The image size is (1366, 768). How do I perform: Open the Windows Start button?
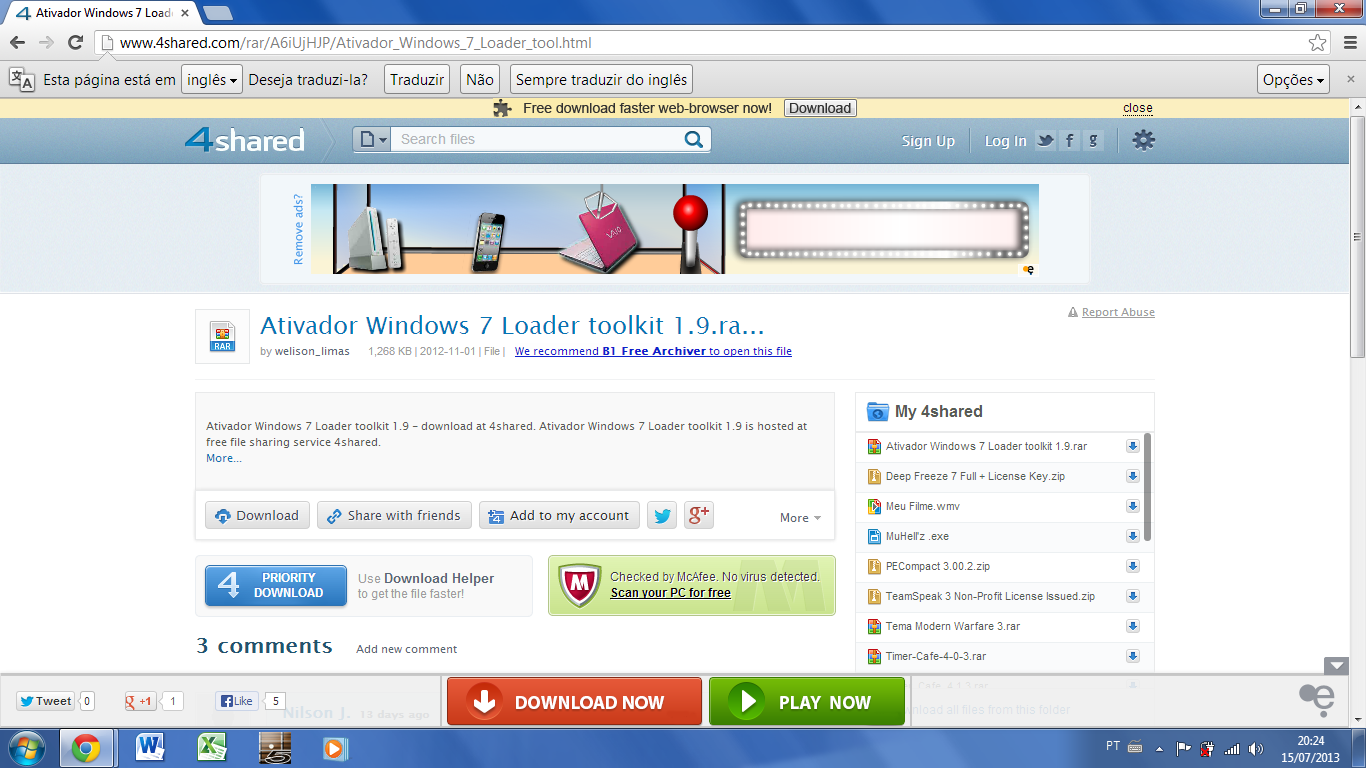click(x=27, y=748)
